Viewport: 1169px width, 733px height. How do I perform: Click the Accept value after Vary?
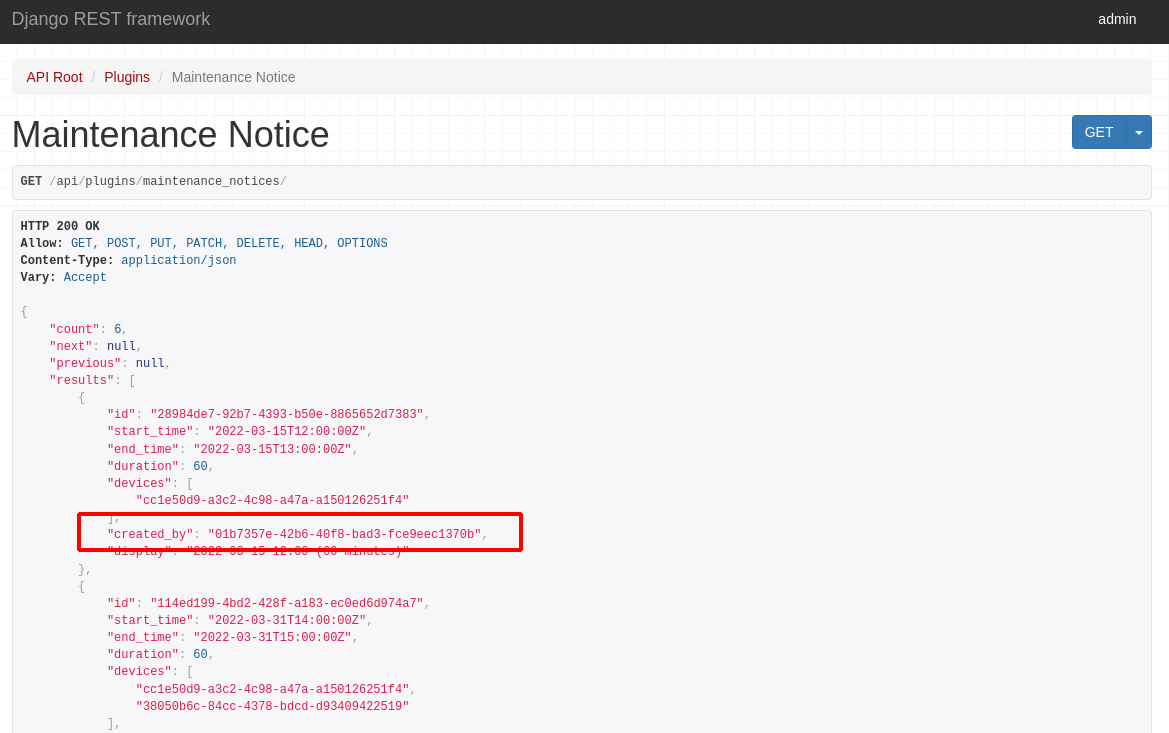point(84,277)
